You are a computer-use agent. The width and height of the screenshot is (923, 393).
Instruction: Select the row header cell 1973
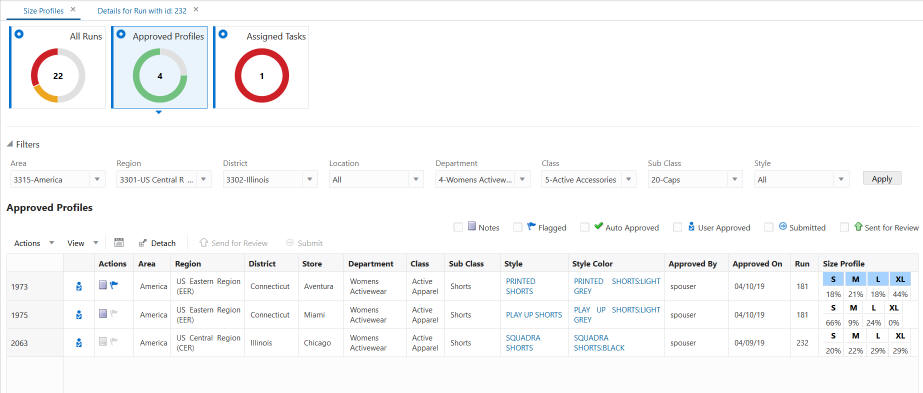(35, 287)
